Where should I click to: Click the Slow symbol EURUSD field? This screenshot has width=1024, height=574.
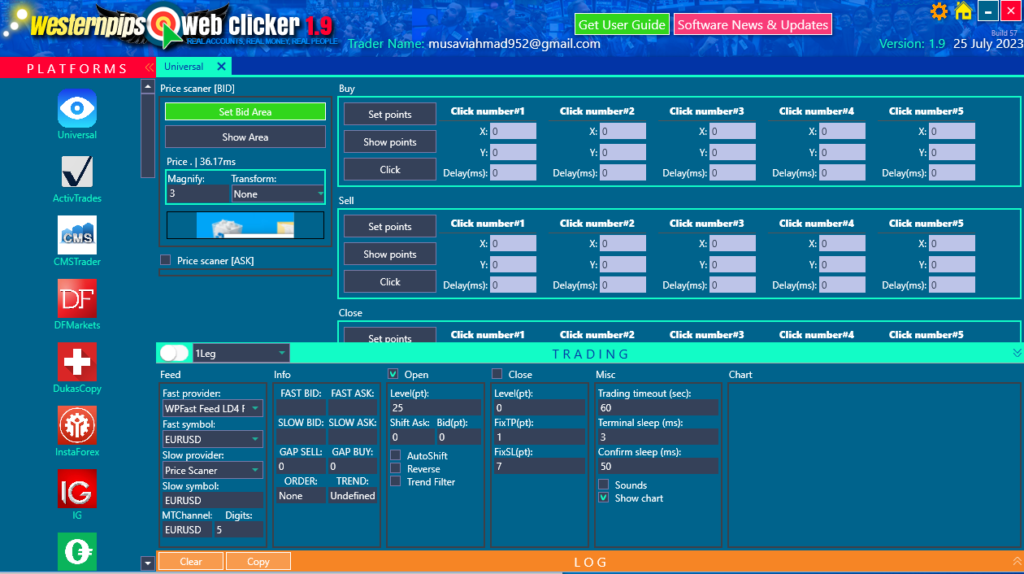click(x=212, y=500)
